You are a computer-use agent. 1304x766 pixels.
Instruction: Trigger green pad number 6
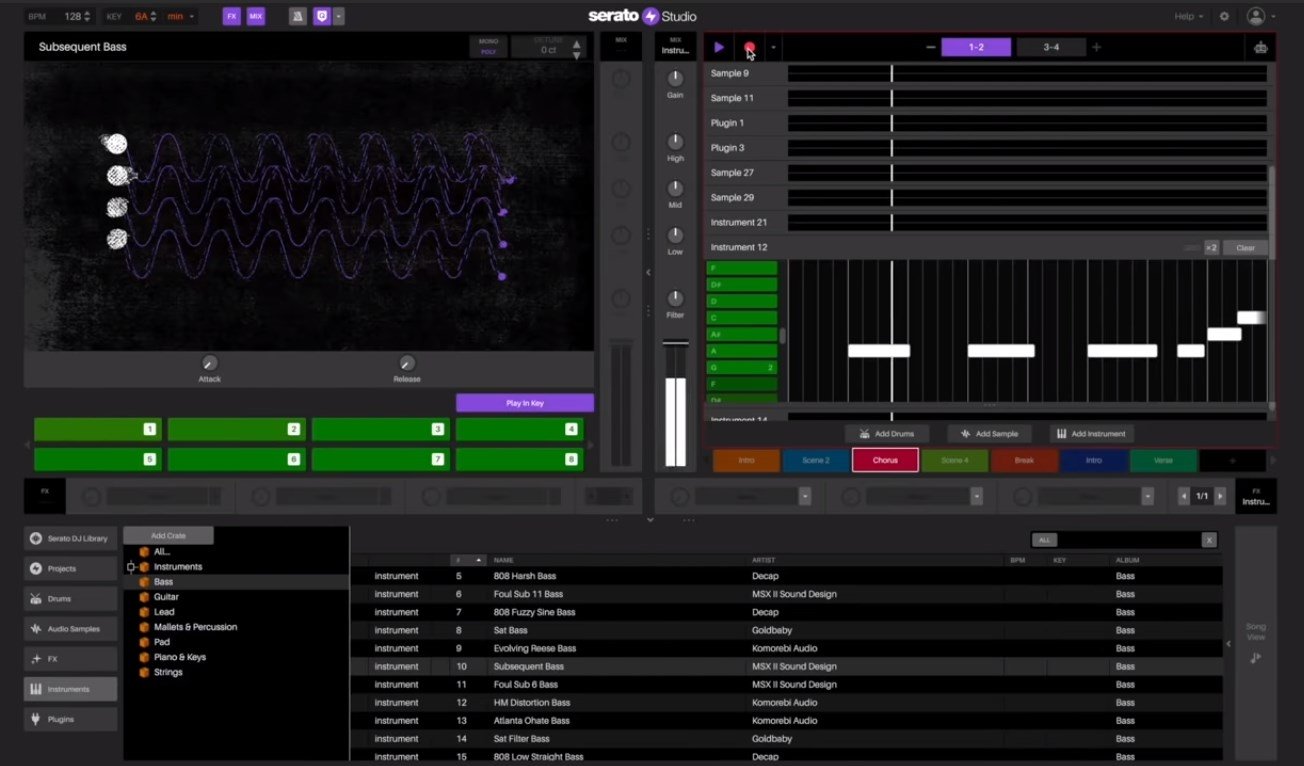[x=236, y=459]
